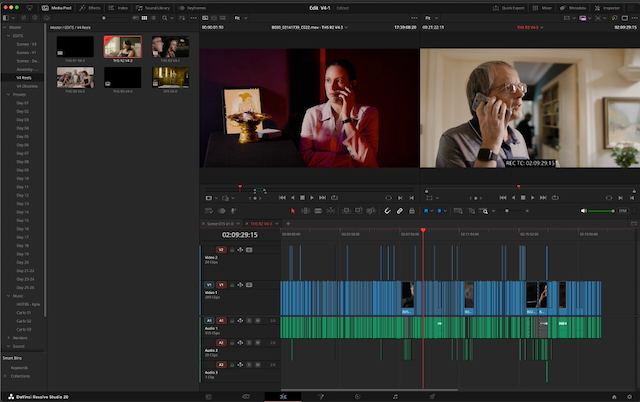This screenshot has width=640, height=402.
Task: Open the Media Pool panel
Action: point(57,8)
